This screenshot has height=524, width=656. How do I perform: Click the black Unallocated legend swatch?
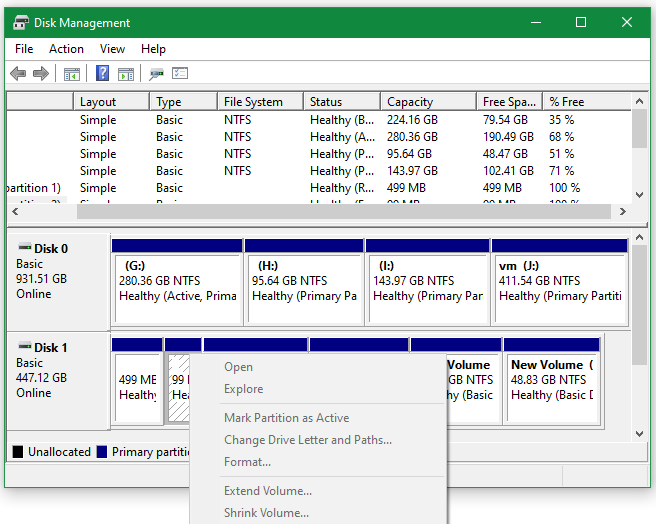point(18,452)
